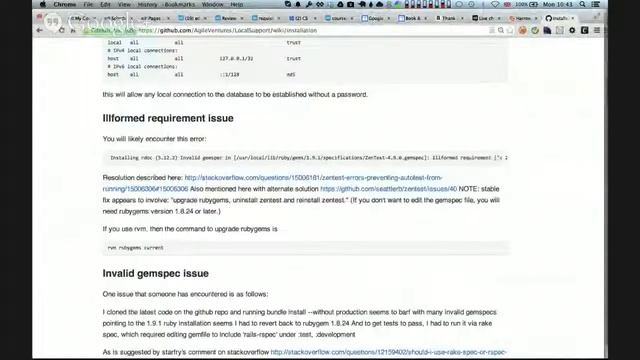This screenshot has width=640, height=360.
Task: Click the green checkmark extension icon
Action: tap(535, 31)
